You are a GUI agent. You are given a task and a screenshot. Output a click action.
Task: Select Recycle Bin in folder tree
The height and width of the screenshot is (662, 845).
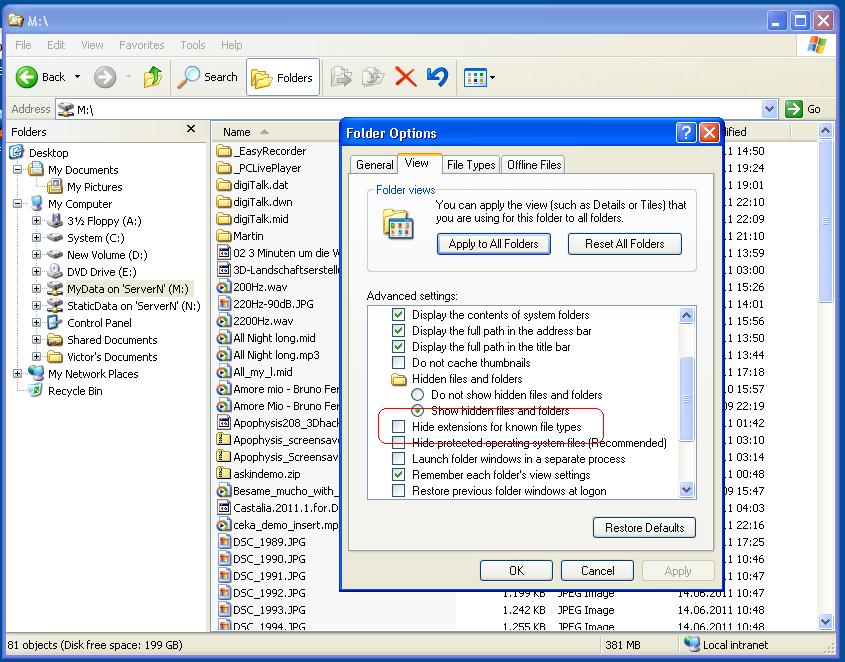pyautogui.click(x=74, y=391)
